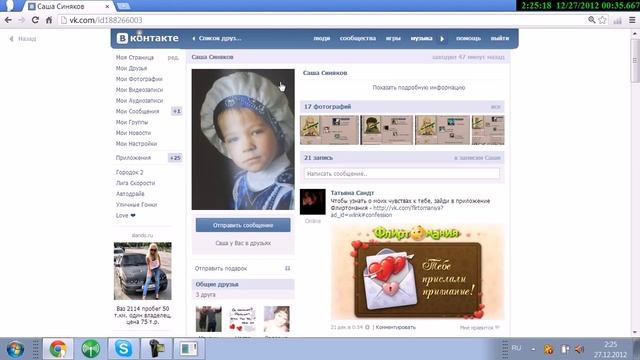Click the ВКонтакте logo
This screenshot has width=640, height=360.
point(148,38)
